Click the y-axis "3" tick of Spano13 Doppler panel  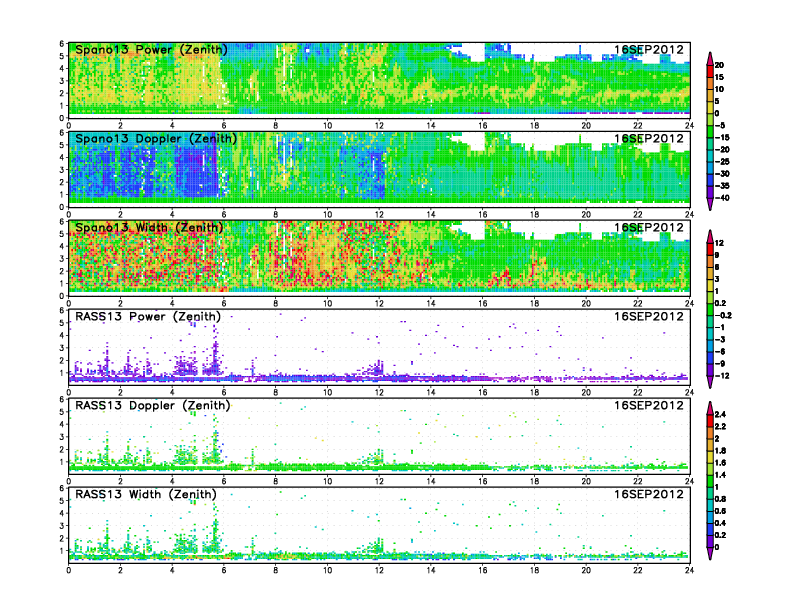pyautogui.click(x=62, y=170)
